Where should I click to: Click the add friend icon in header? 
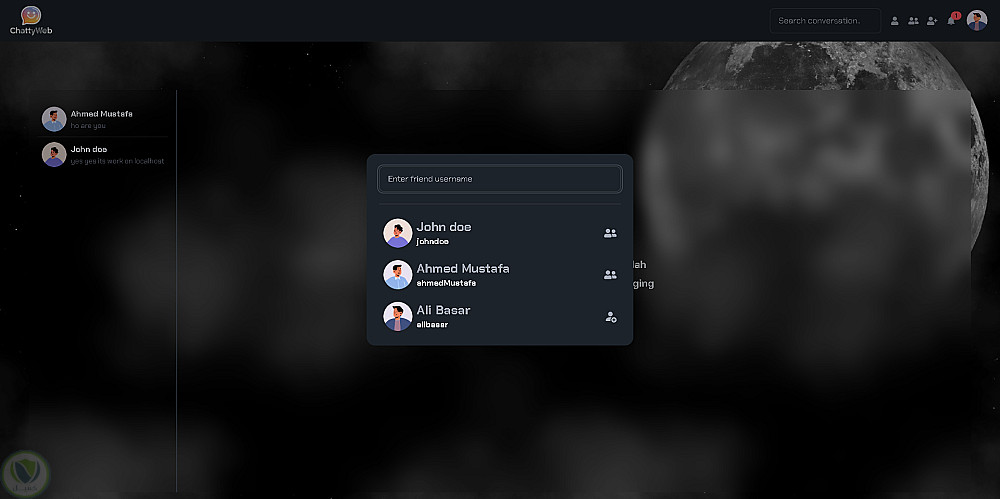click(x=932, y=21)
